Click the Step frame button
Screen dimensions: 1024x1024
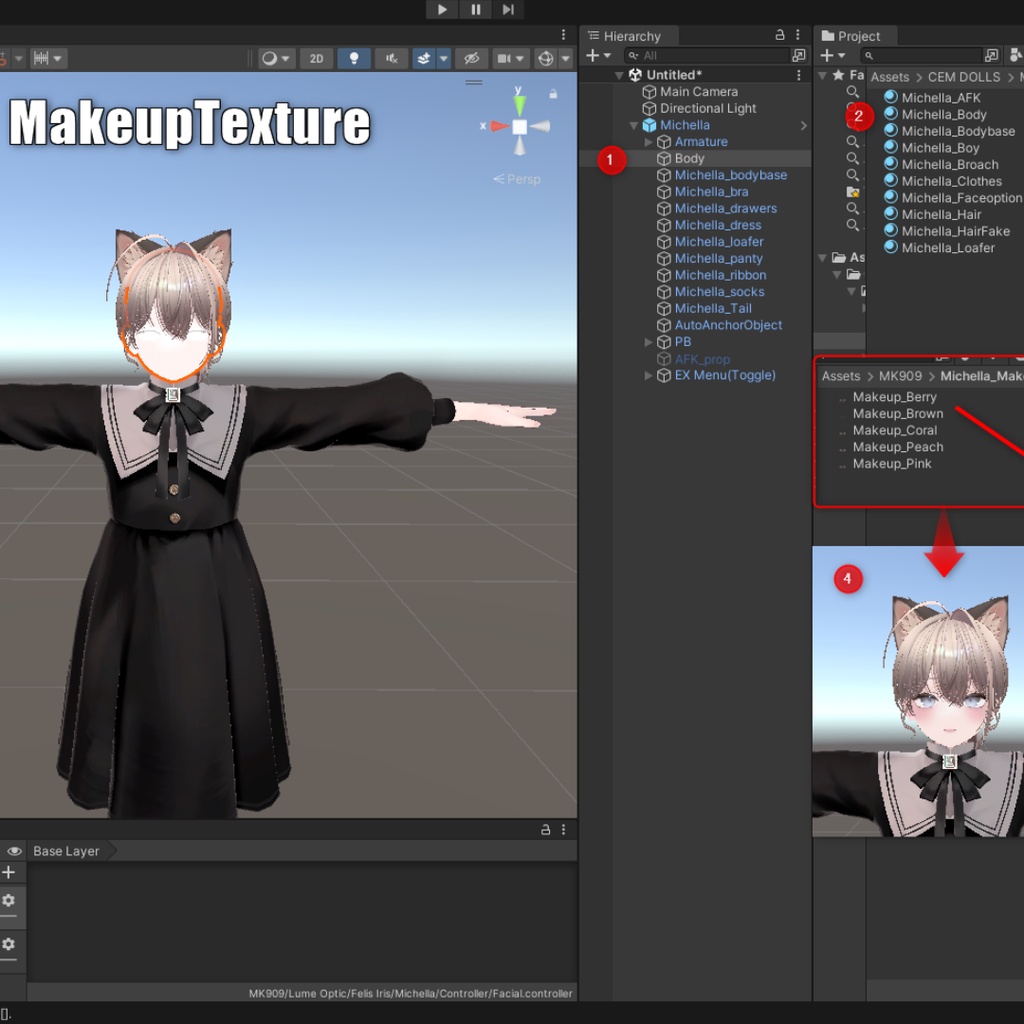coord(508,9)
